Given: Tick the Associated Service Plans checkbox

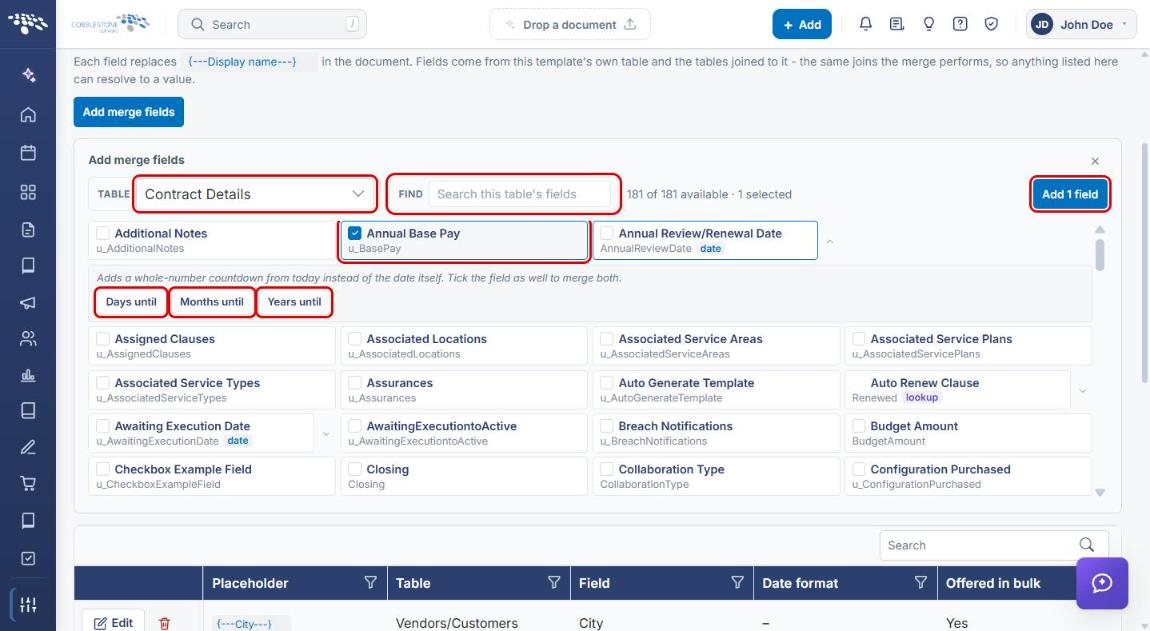Looking at the screenshot, I should pos(859,339).
